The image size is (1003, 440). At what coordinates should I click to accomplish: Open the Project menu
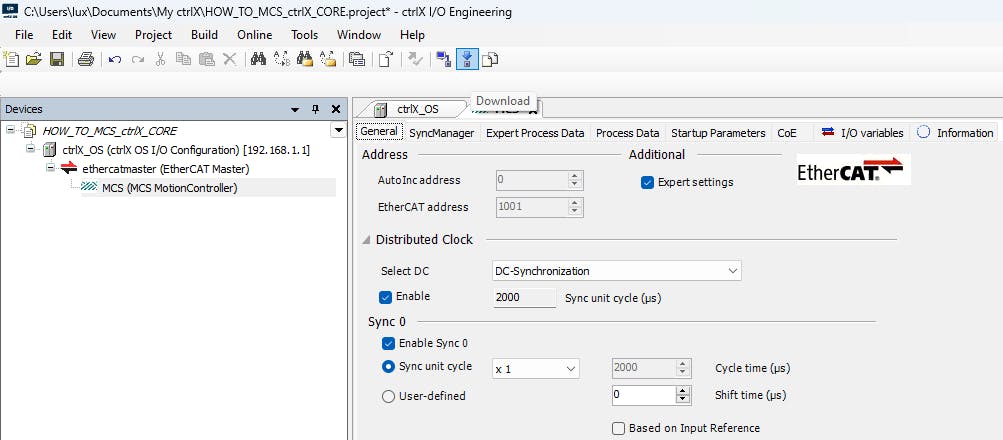154,35
